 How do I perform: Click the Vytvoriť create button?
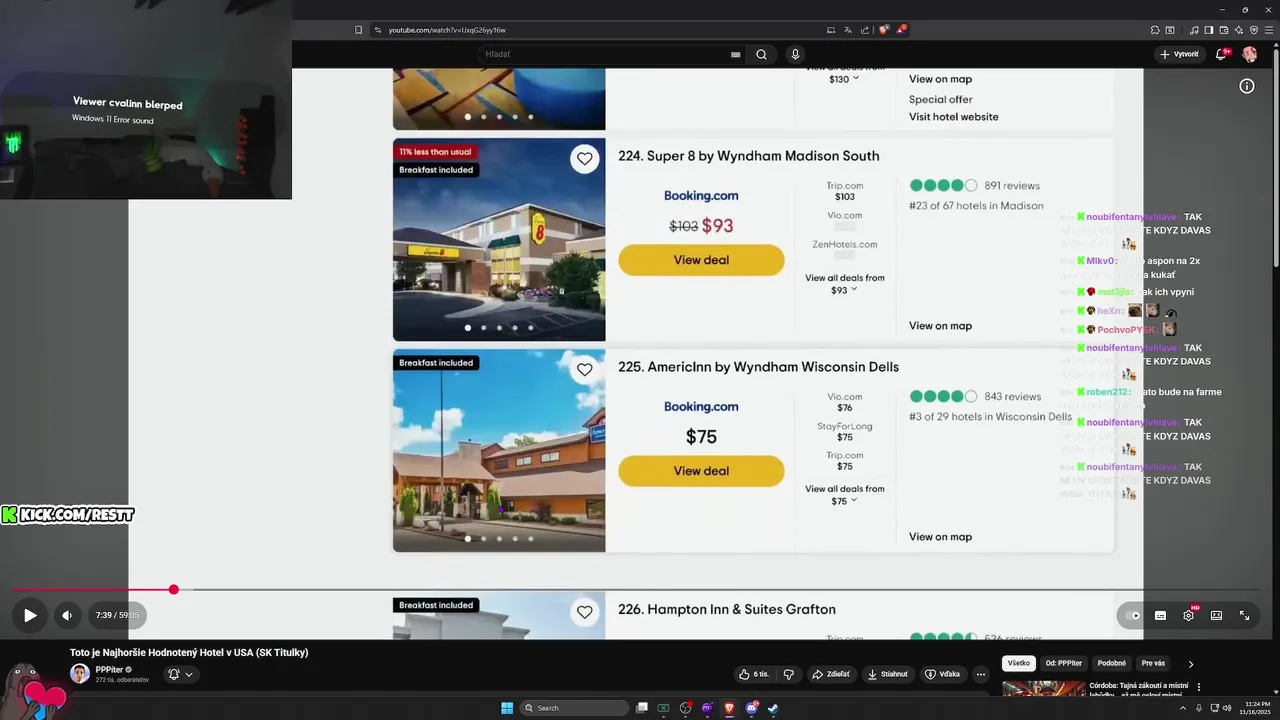coord(1180,54)
